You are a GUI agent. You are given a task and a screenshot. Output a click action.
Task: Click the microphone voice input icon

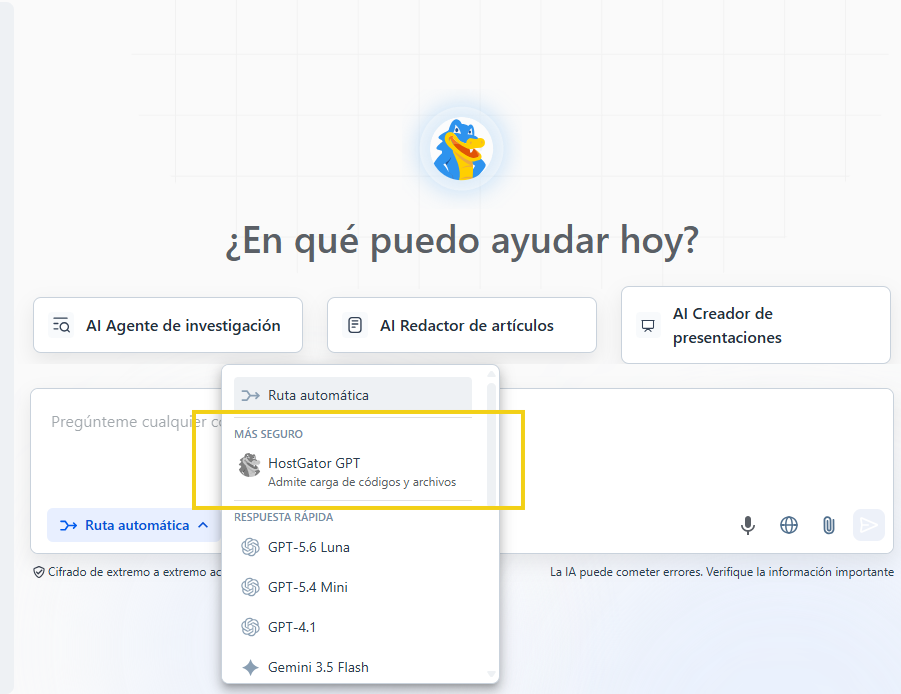coord(748,525)
